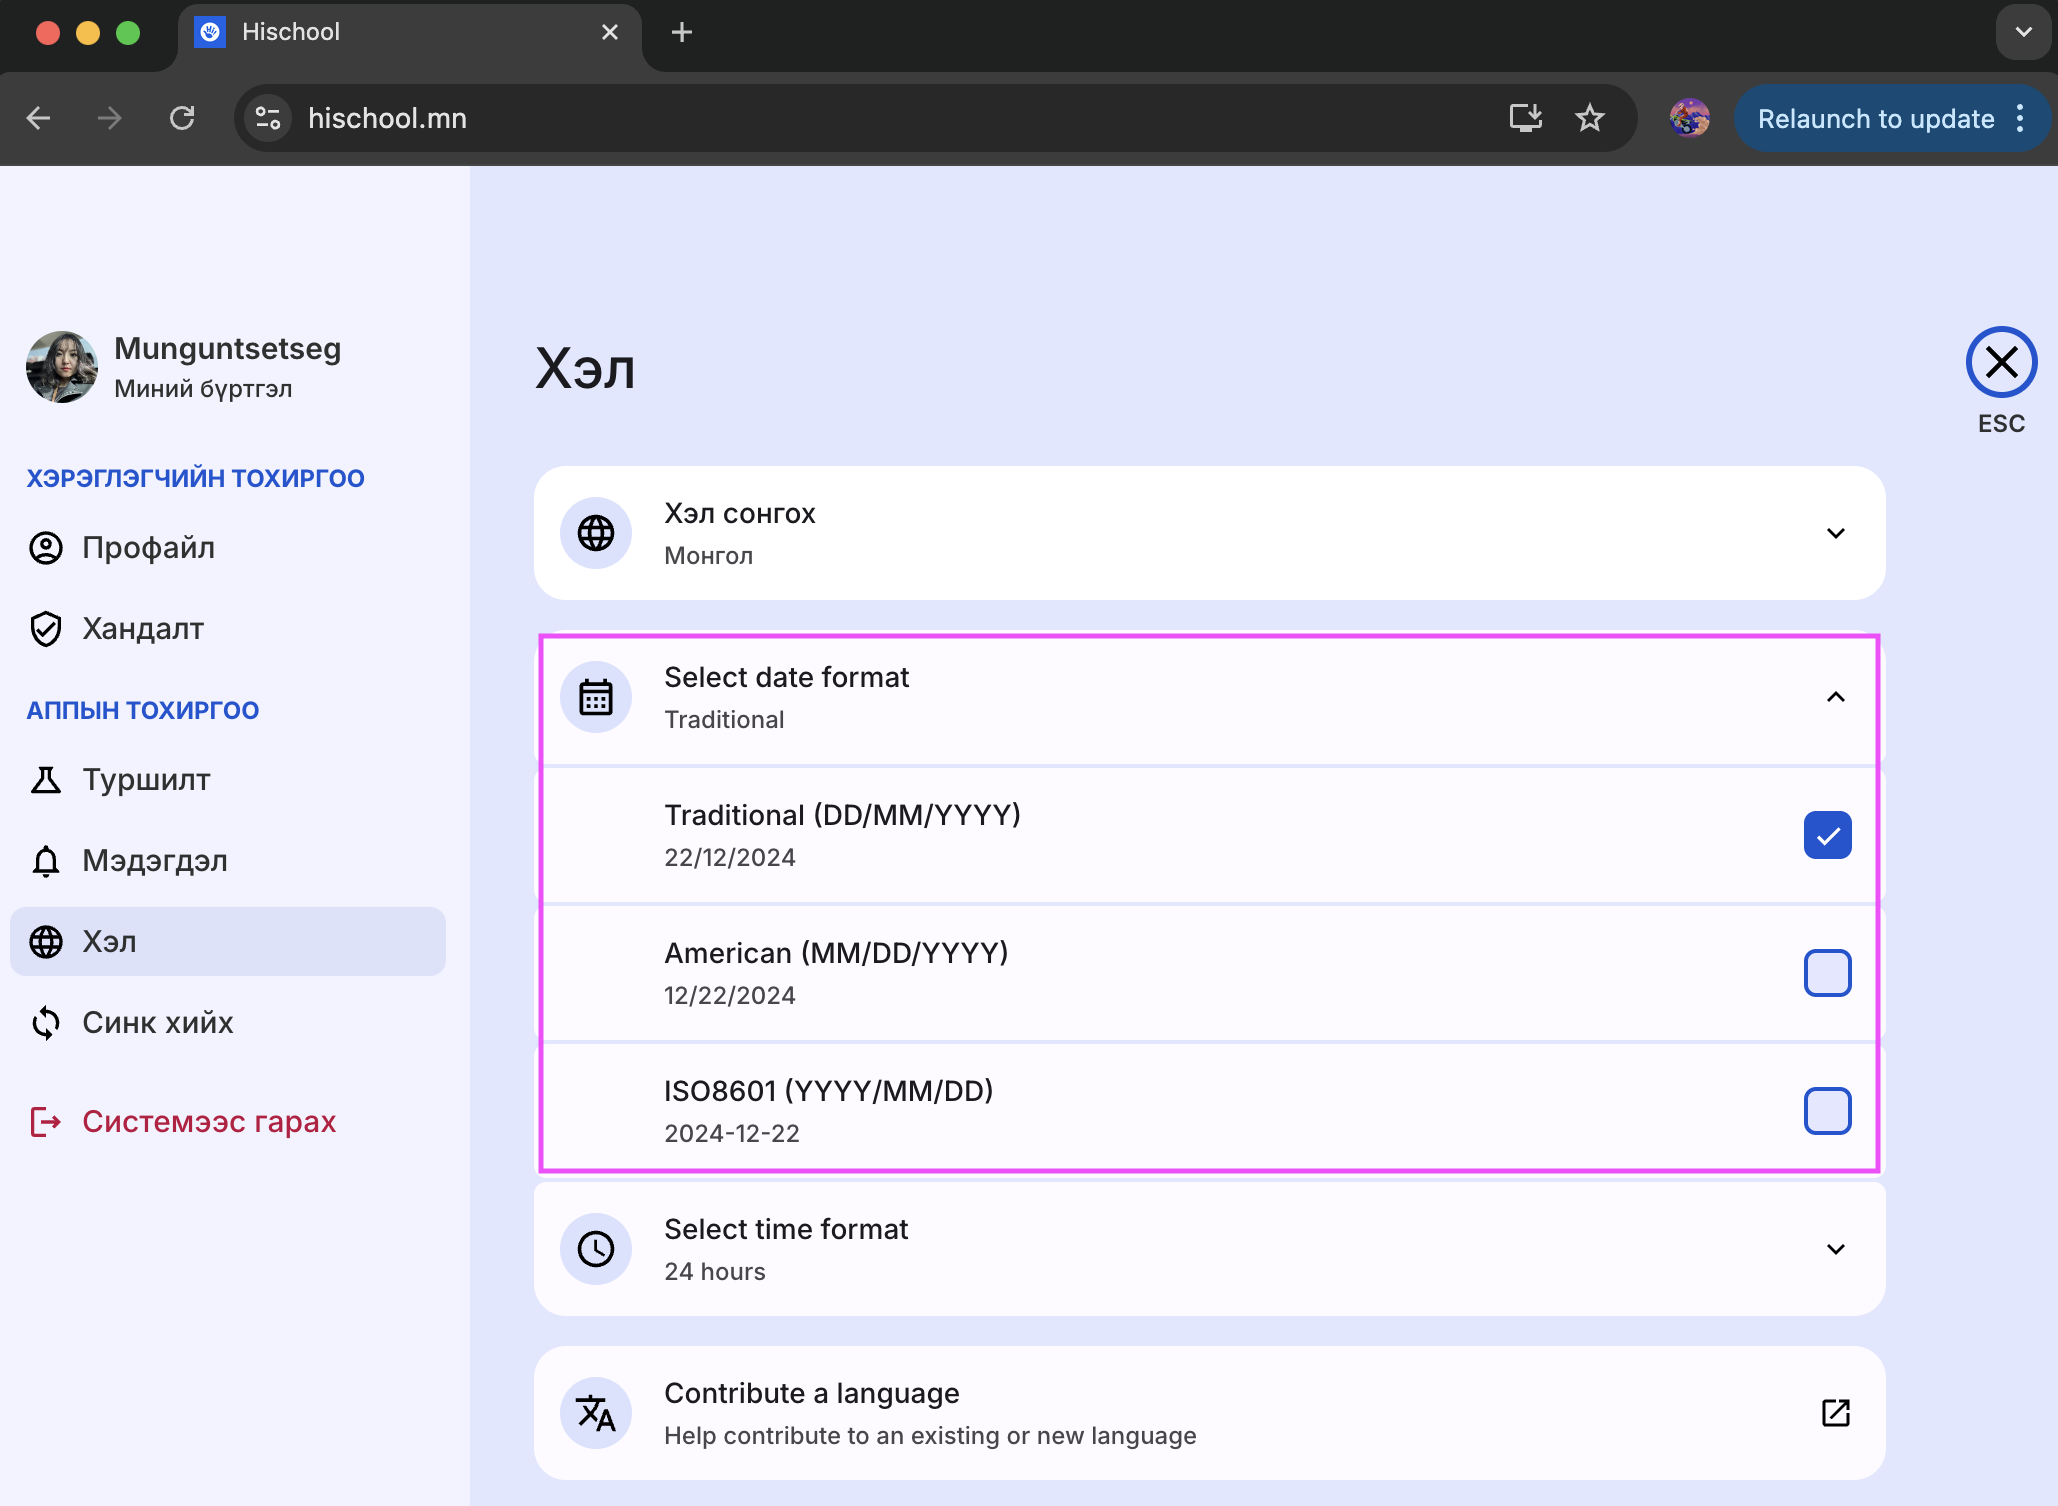Click the install app icon in the address bar
Screen dimensions: 2058x1506
(x=1525, y=118)
